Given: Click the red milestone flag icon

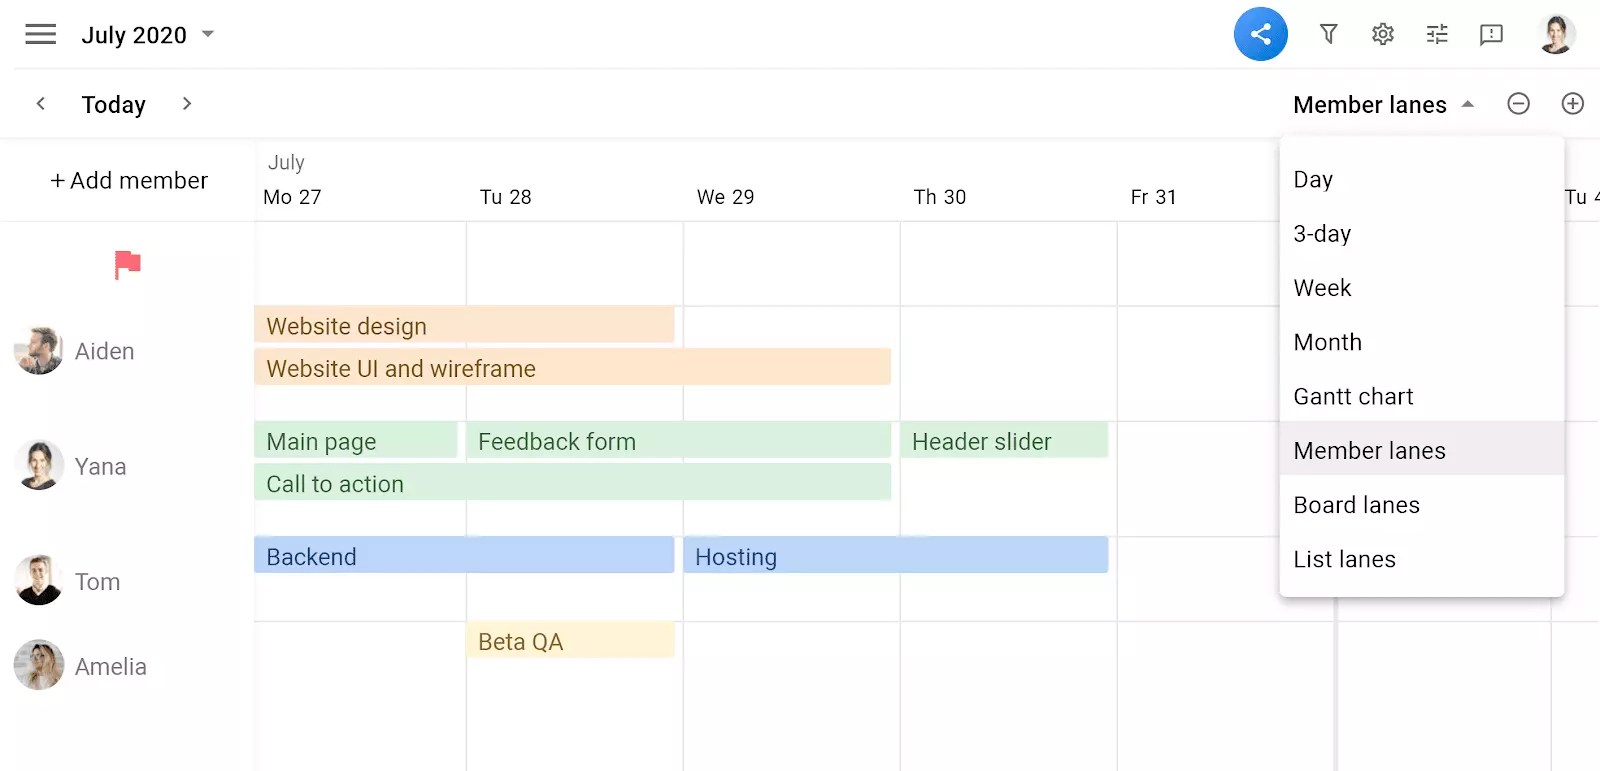Looking at the screenshot, I should pos(127,265).
